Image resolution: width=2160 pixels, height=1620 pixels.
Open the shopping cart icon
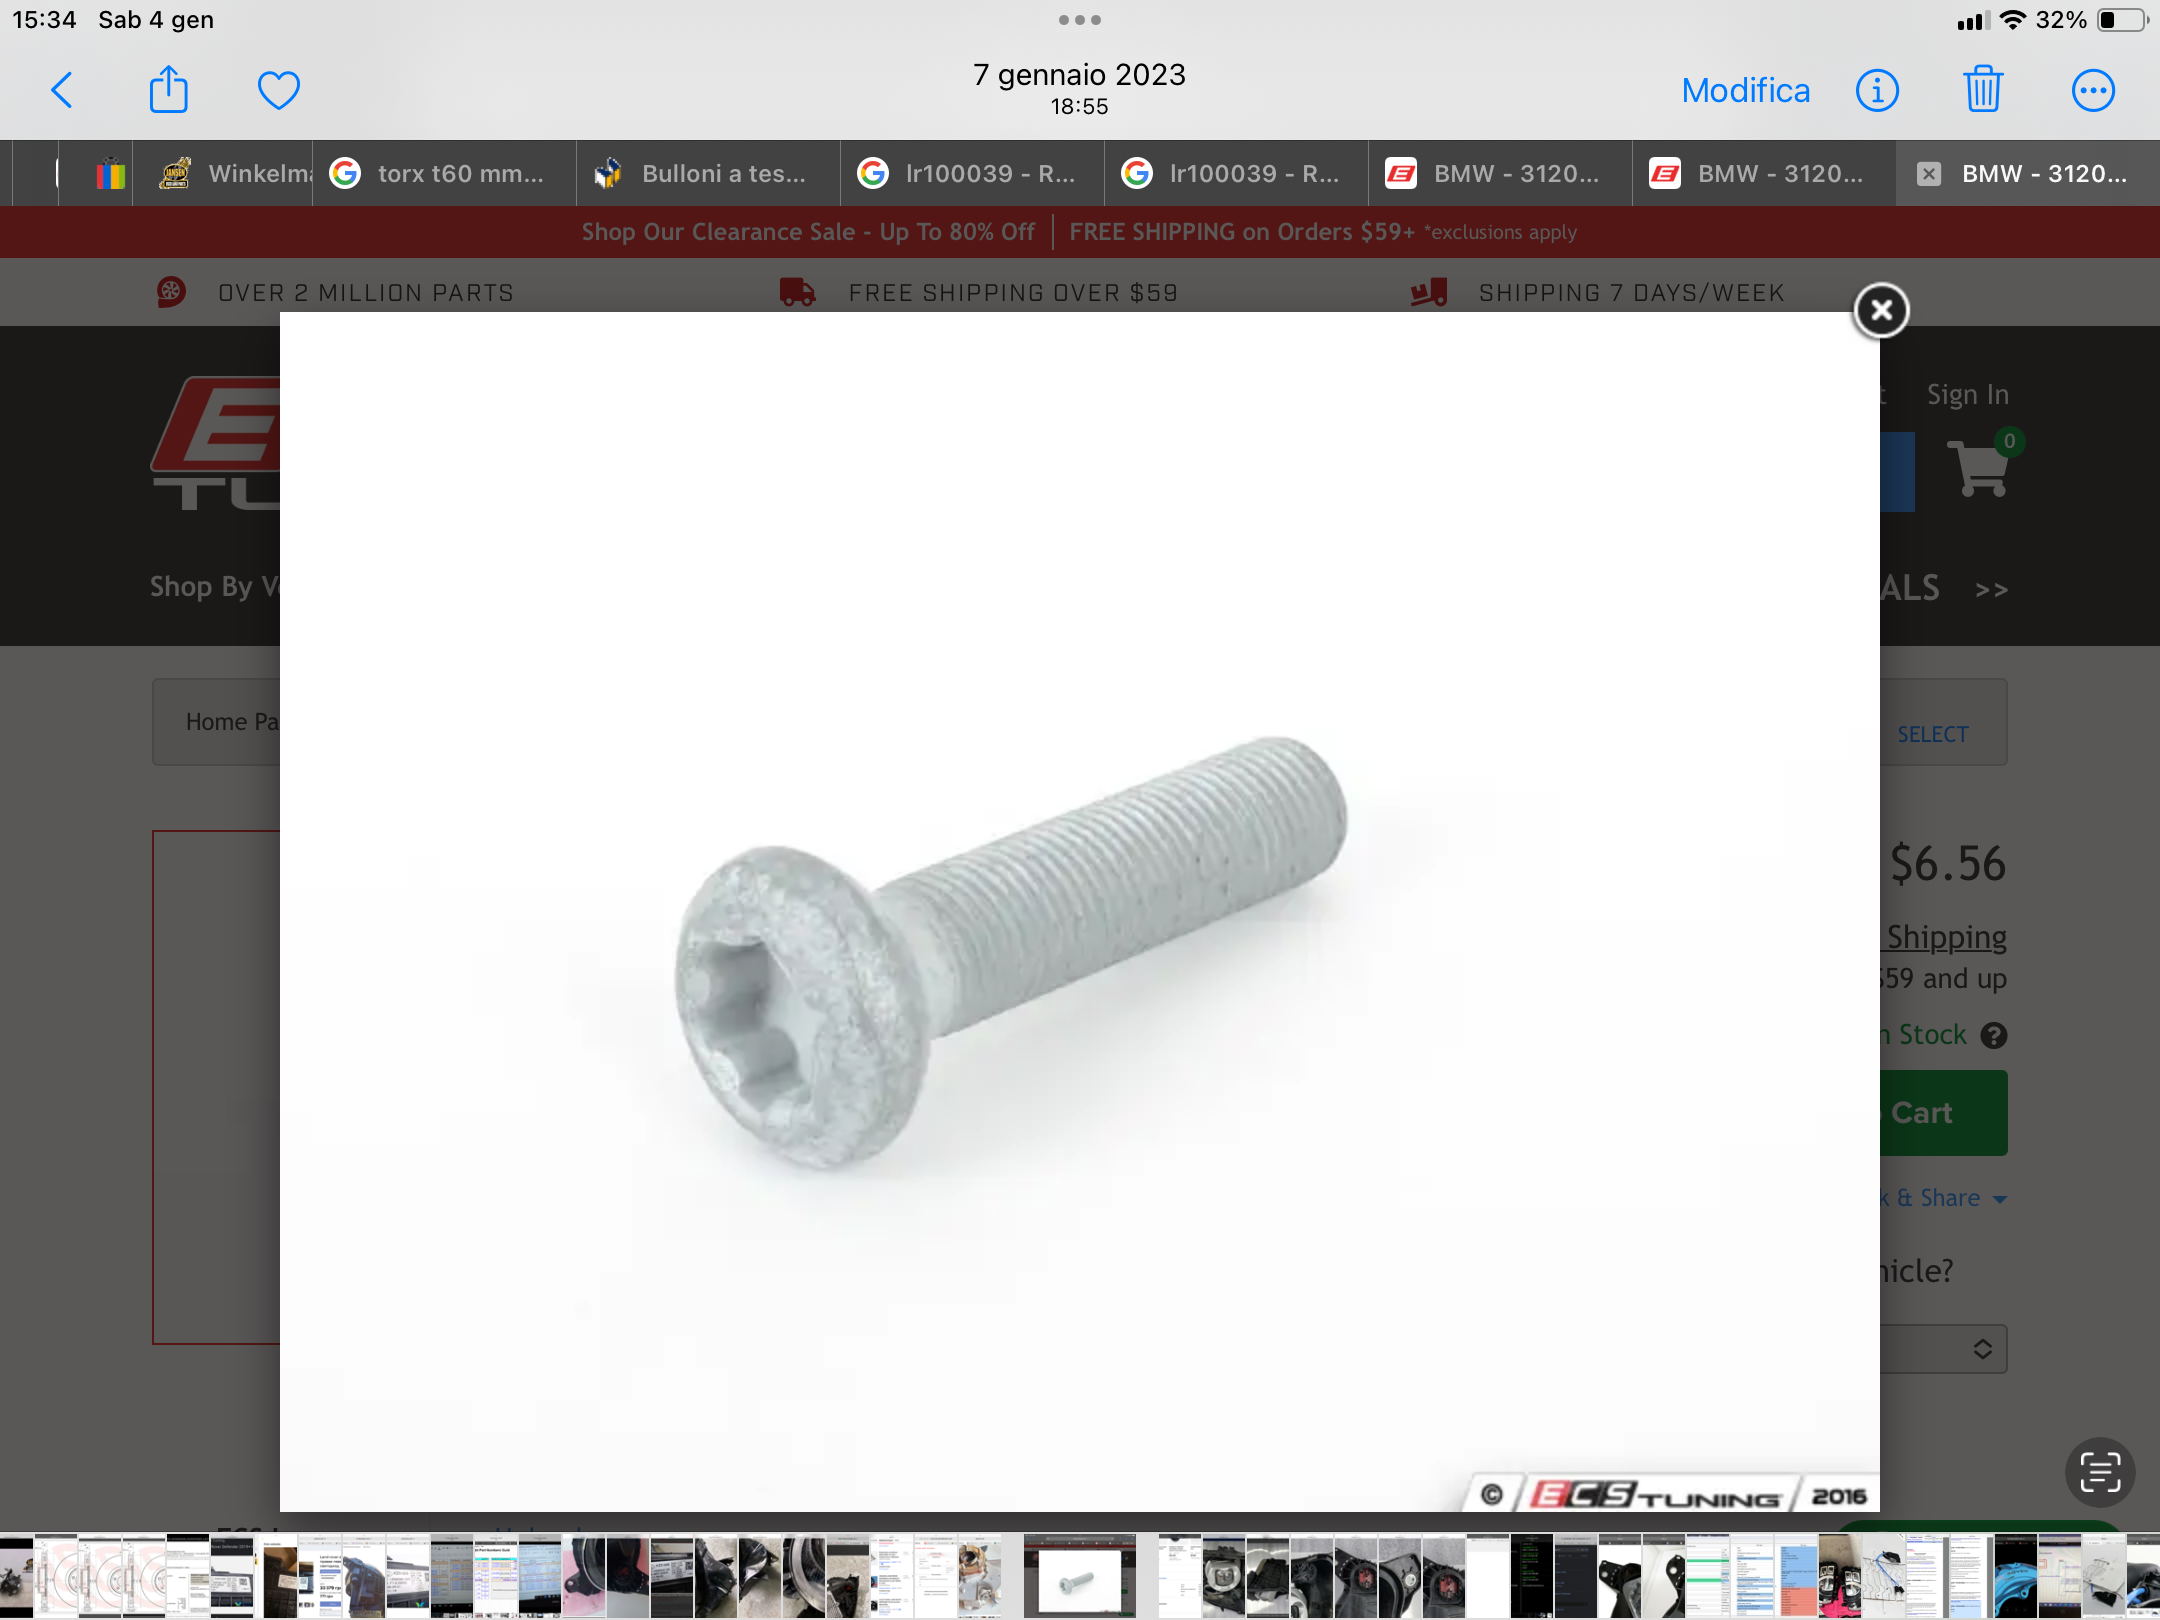point(1982,466)
